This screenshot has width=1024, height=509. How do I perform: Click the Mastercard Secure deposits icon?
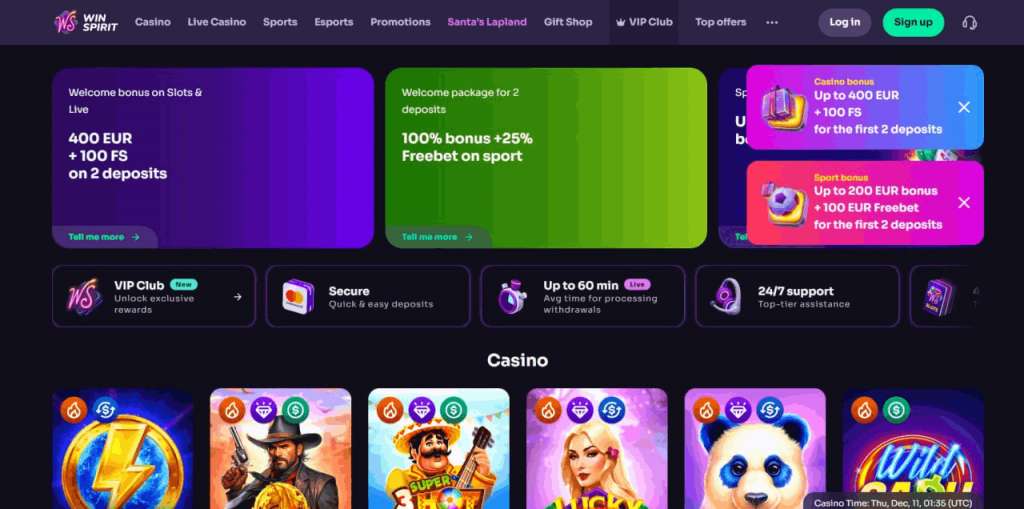298,296
